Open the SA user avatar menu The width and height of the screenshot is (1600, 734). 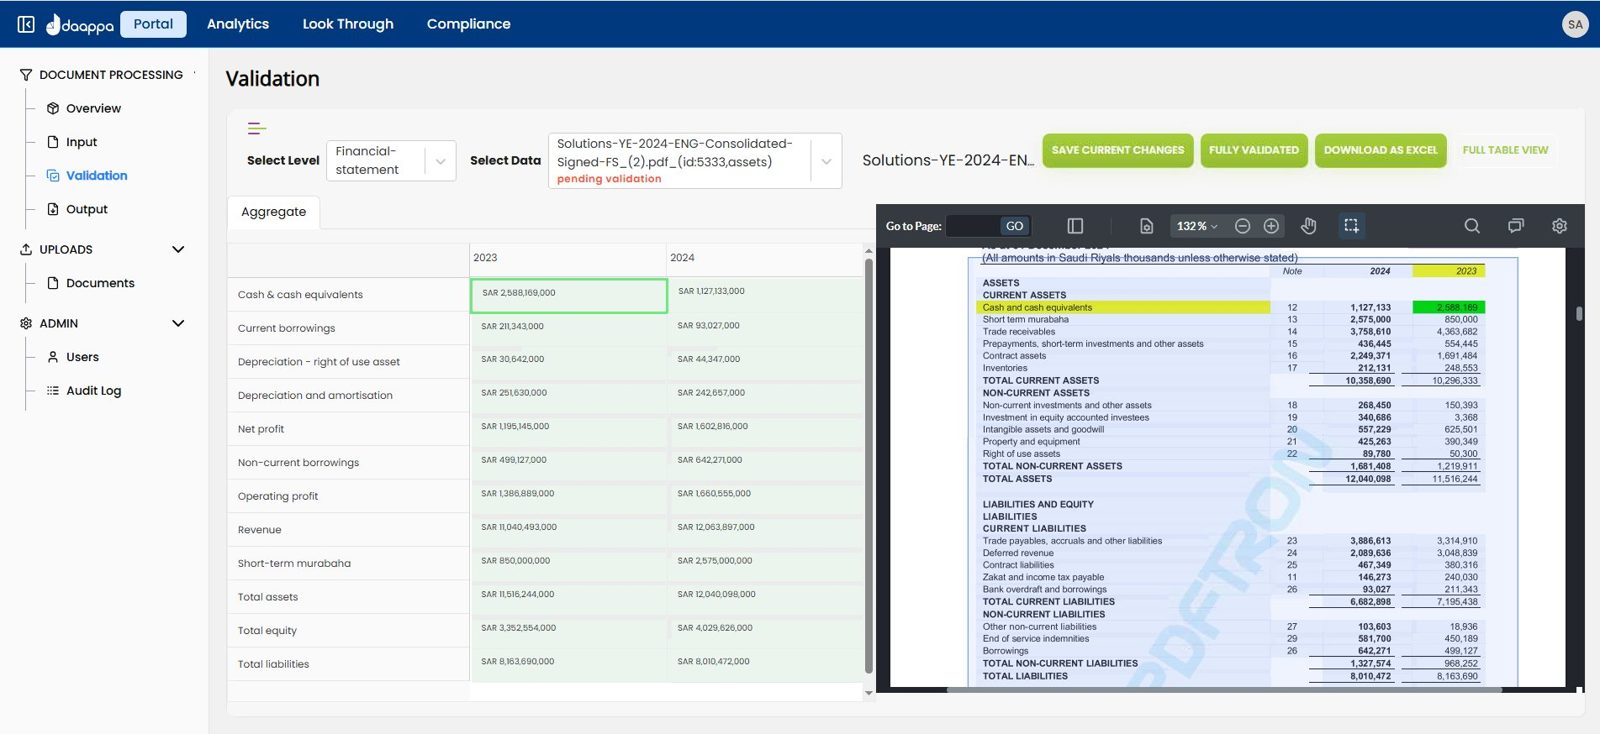point(1575,24)
